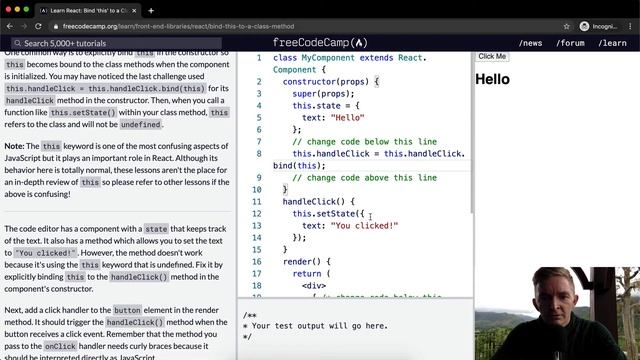
Task: Click comment '// change code below this line'
Action: tap(364, 142)
